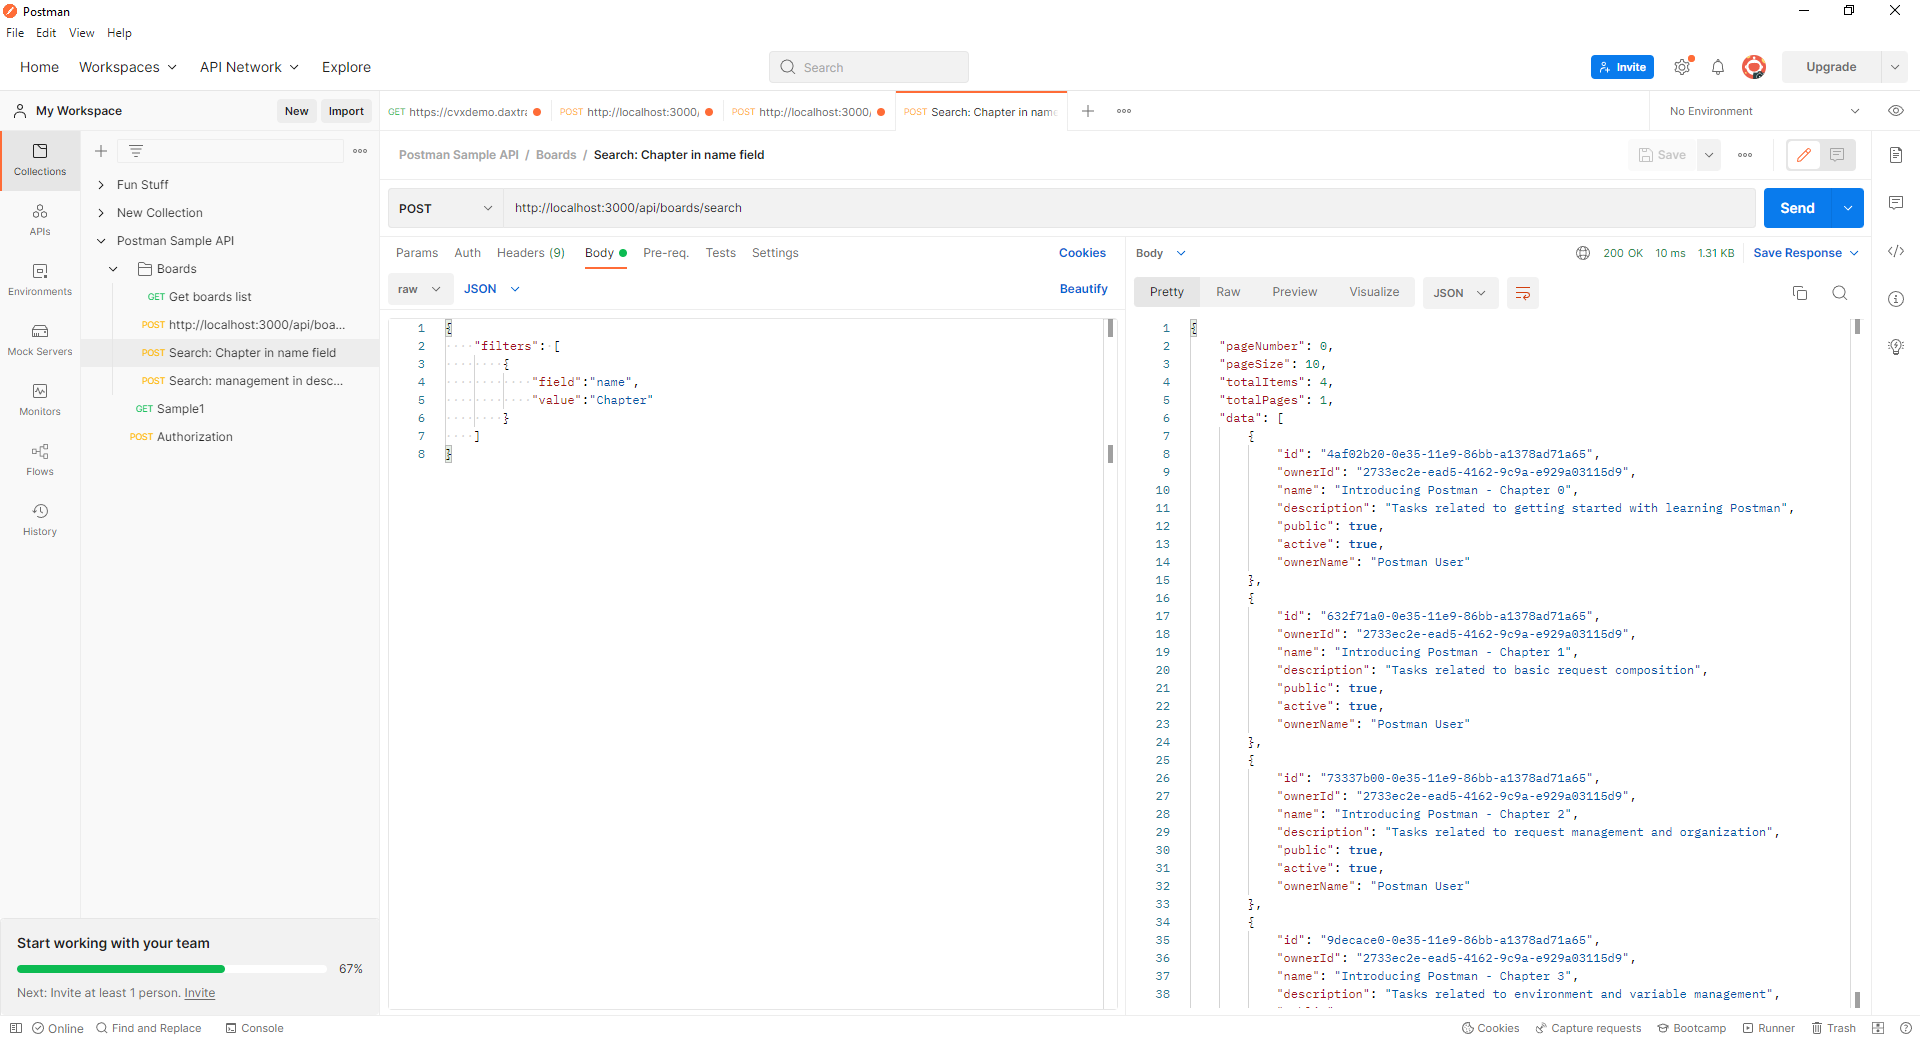Click the Invite button
This screenshot has width=1920, height=1040.
(x=1622, y=67)
